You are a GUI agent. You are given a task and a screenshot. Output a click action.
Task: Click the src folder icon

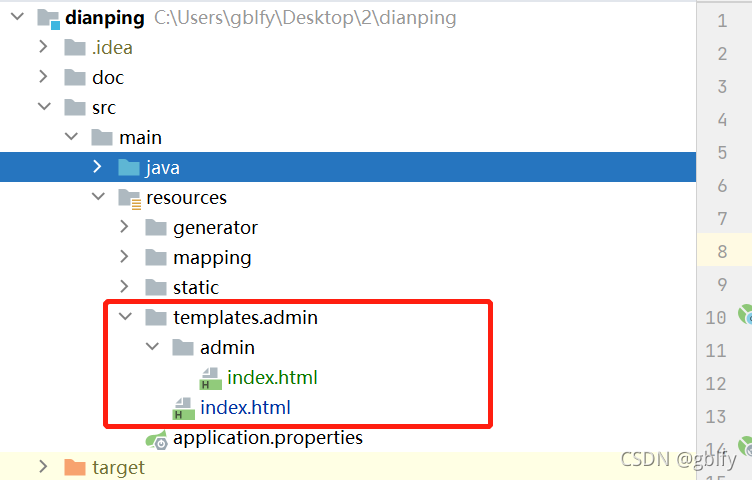click(75, 107)
